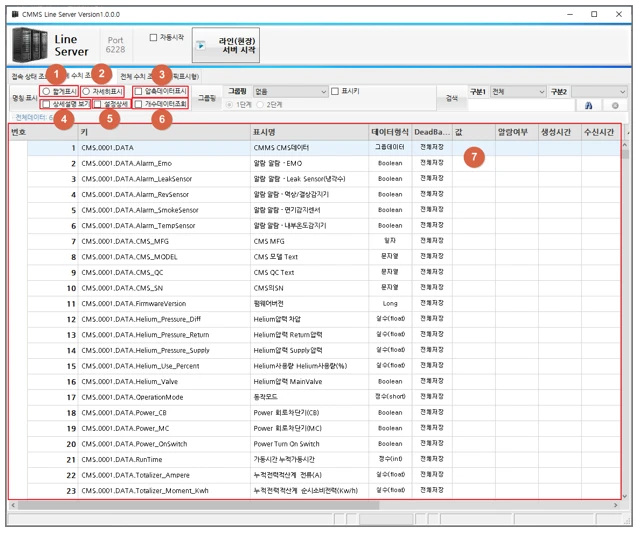
Task: Select row CMS.0001.DATA.CMS_MFG
Action: (324, 241)
